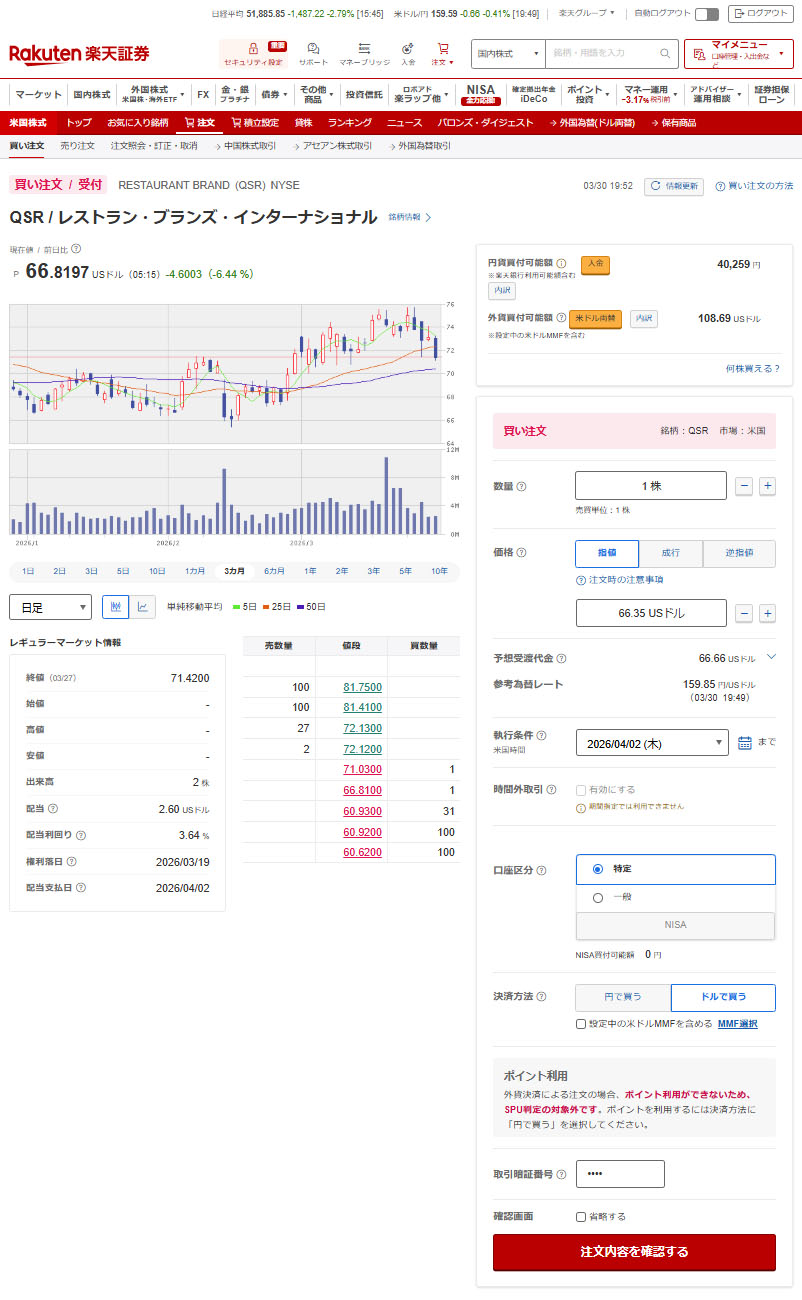Open the 日足 chart interval dropdown
Viewport: 802px width, 1300px height.
click(50, 607)
